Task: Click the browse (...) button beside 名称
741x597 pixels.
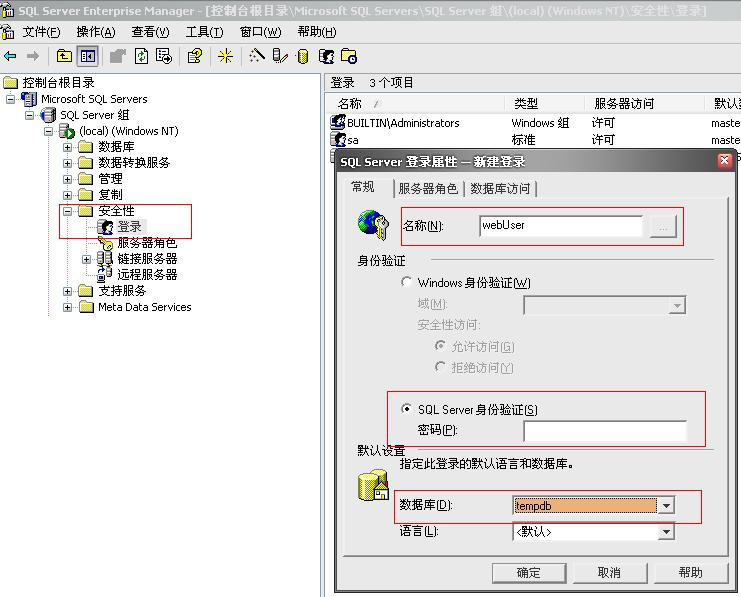Action: coord(663,226)
